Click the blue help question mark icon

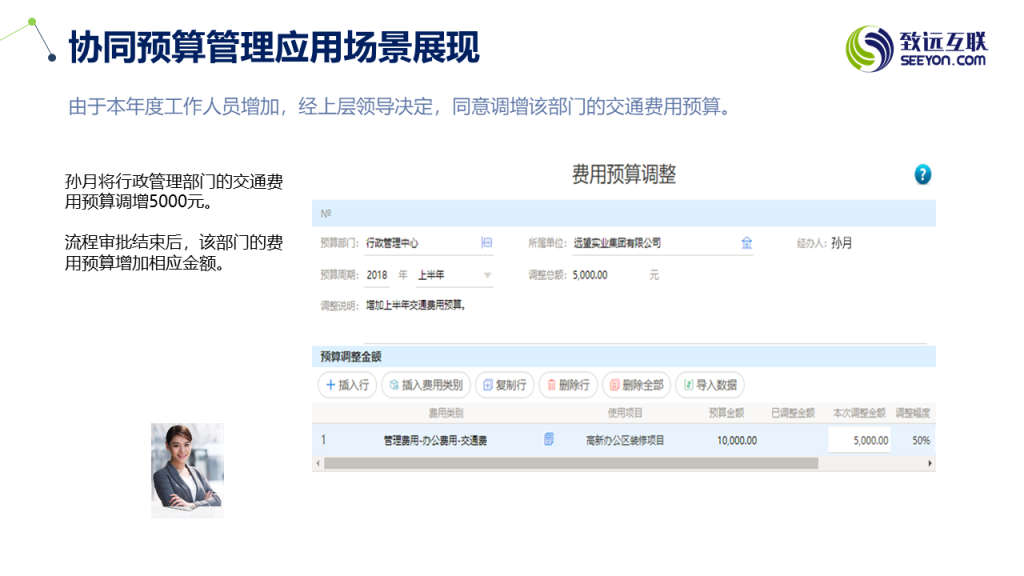tap(922, 175)
